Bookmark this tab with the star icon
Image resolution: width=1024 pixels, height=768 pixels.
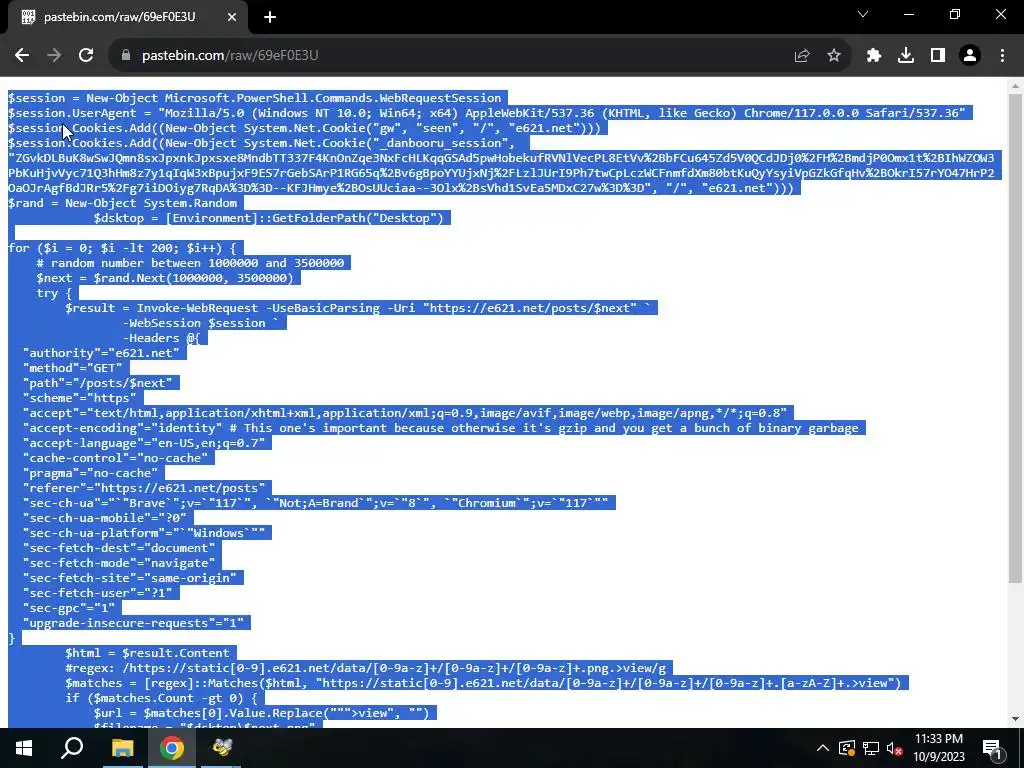pyautogui.click(x=834, y=56)
